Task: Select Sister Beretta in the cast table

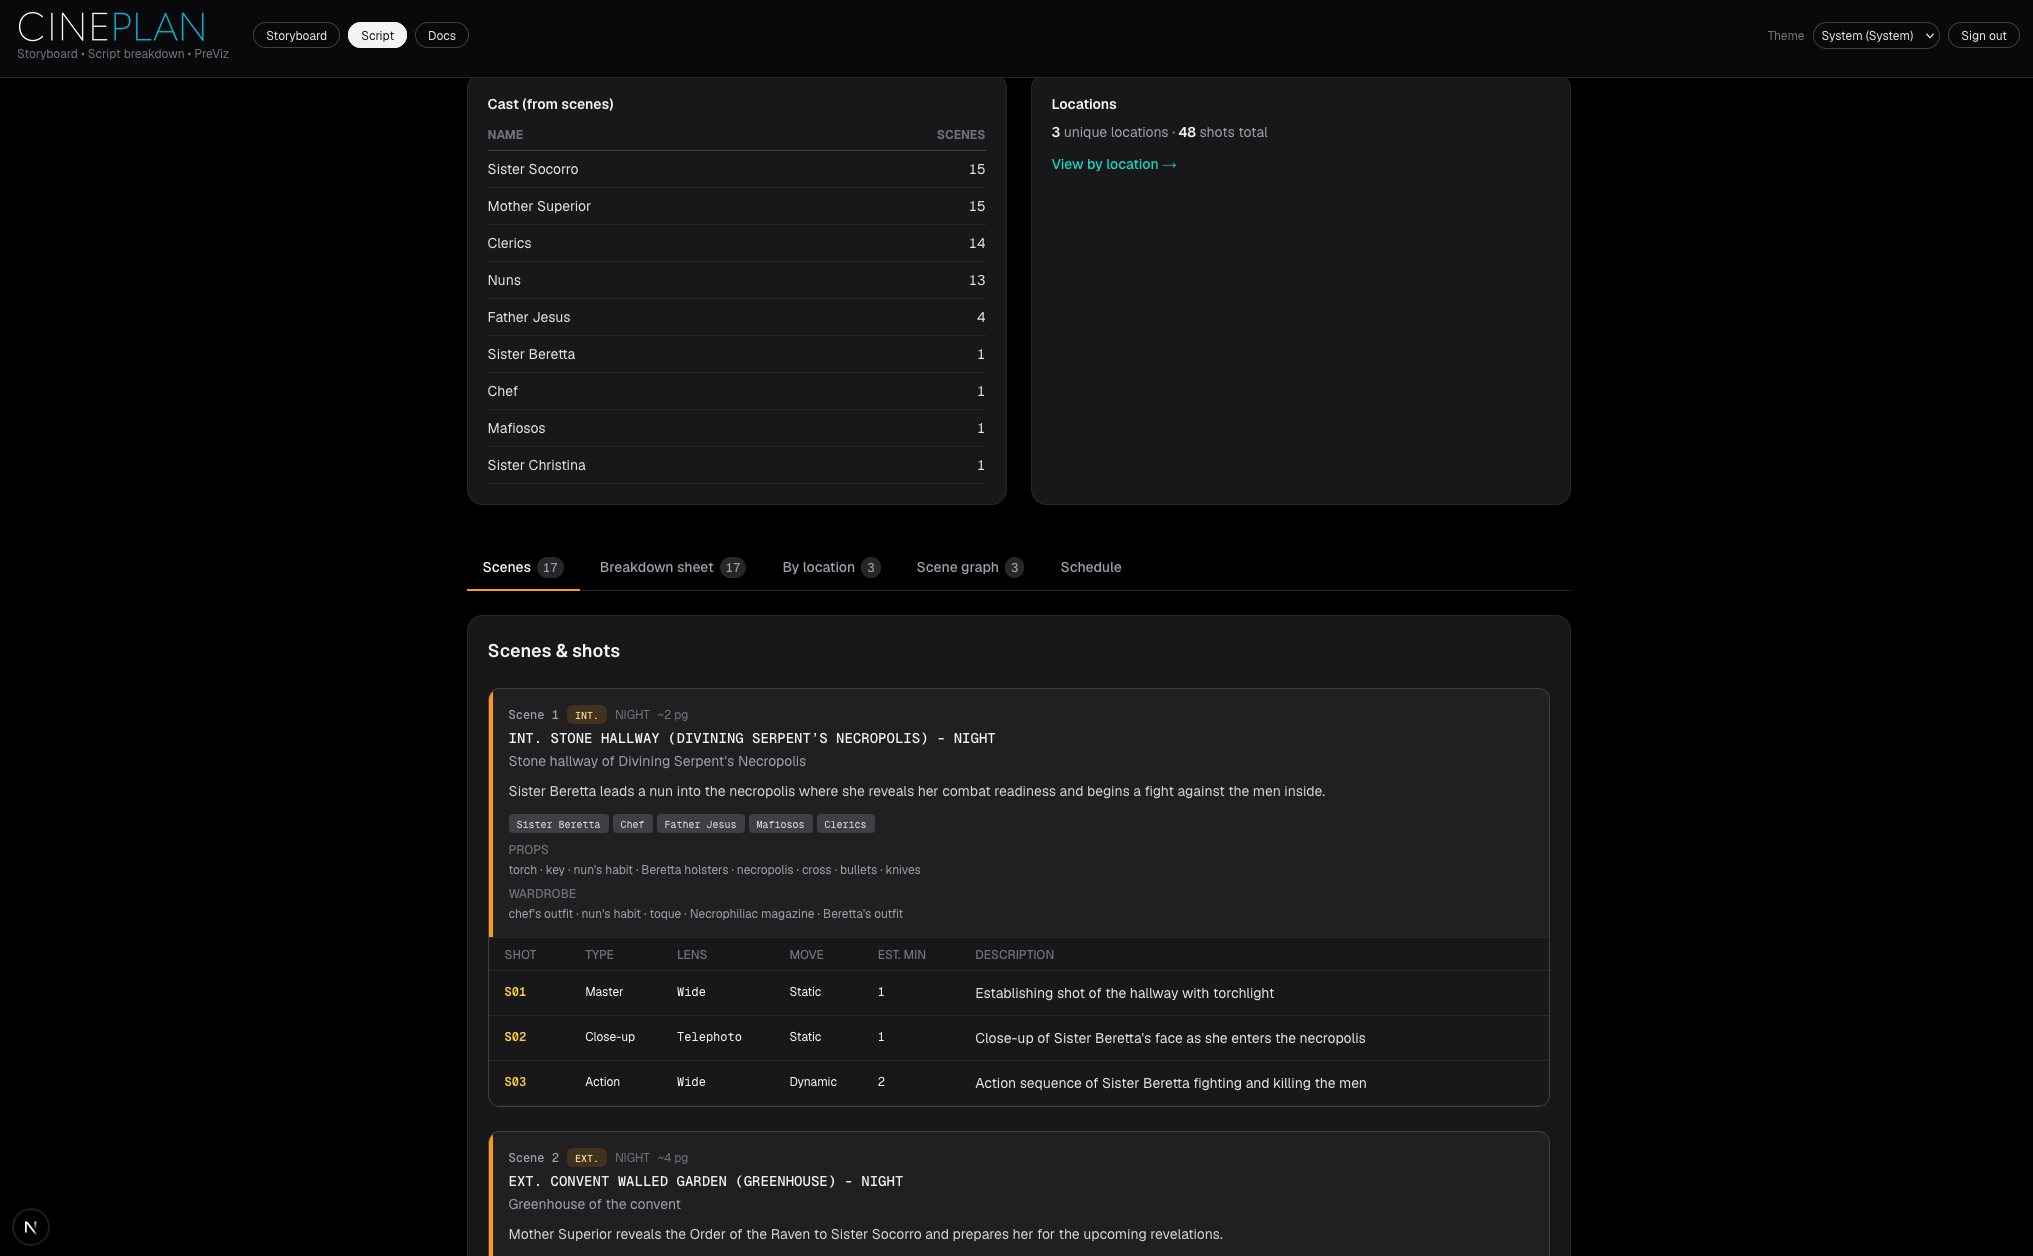Action: [736, 354]
